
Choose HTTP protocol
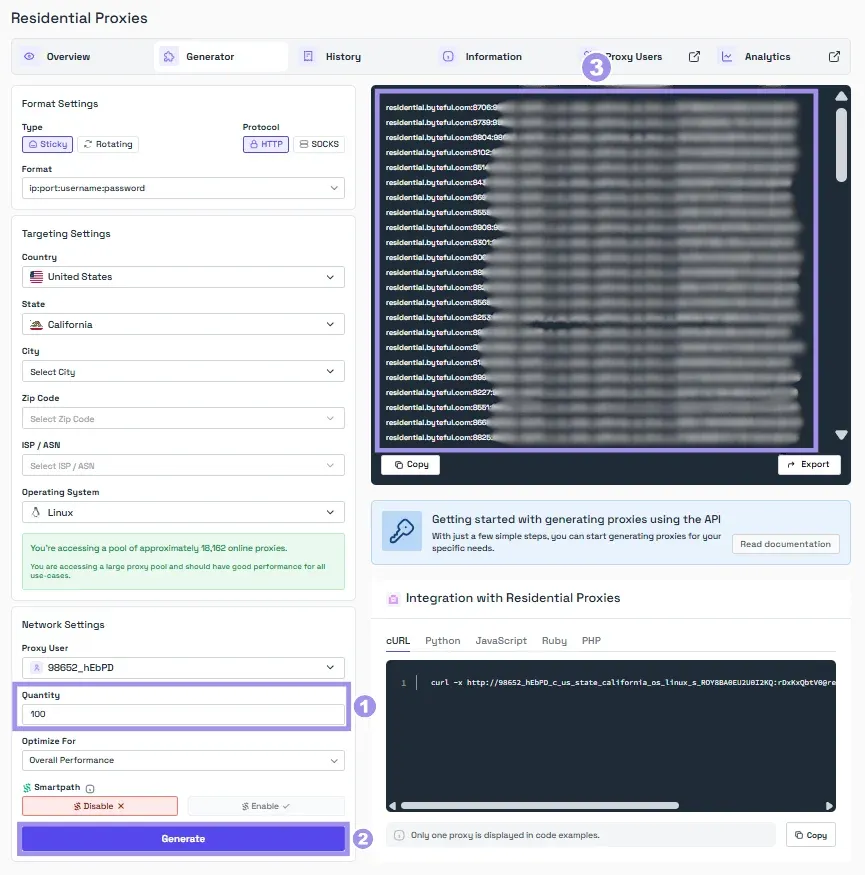click(266, 144)
